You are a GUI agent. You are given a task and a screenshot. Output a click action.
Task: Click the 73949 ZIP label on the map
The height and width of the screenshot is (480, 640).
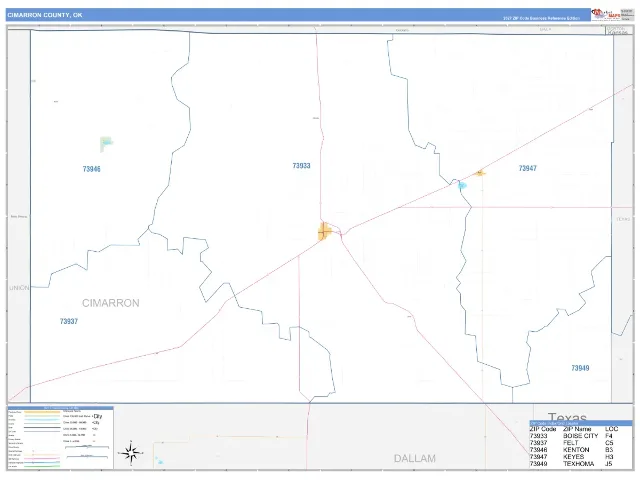[x=580, y=368]
